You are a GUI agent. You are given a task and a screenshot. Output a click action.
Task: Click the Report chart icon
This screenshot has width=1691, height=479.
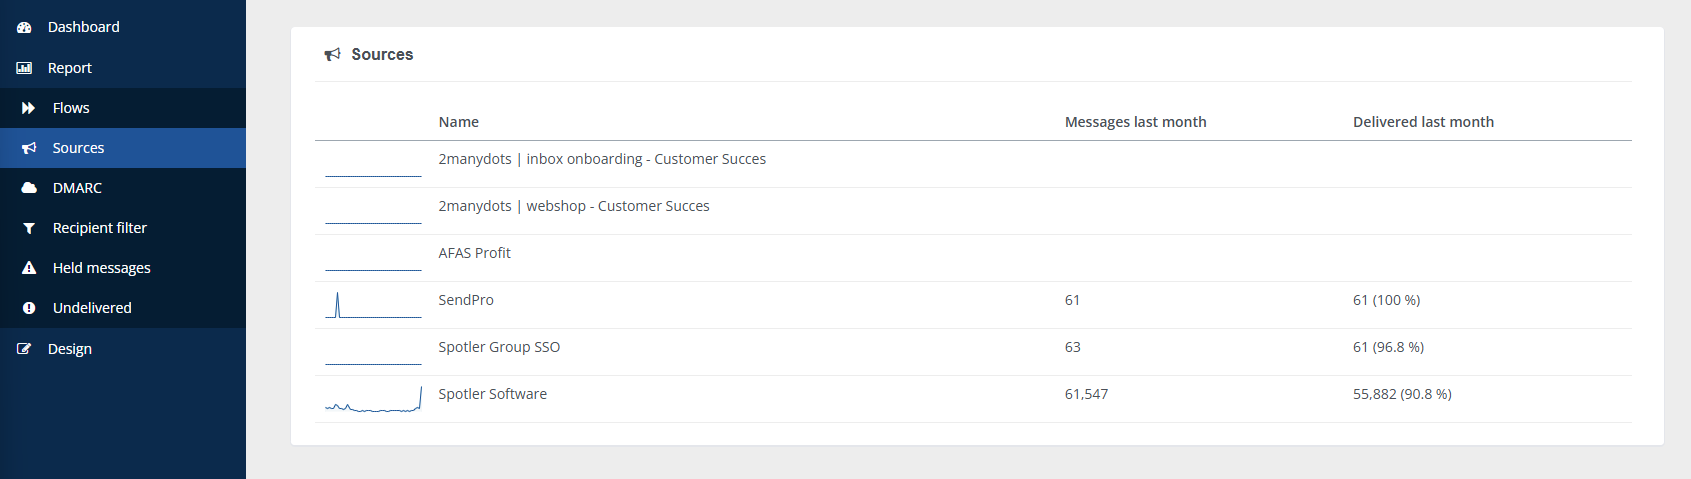click(24, 68)
